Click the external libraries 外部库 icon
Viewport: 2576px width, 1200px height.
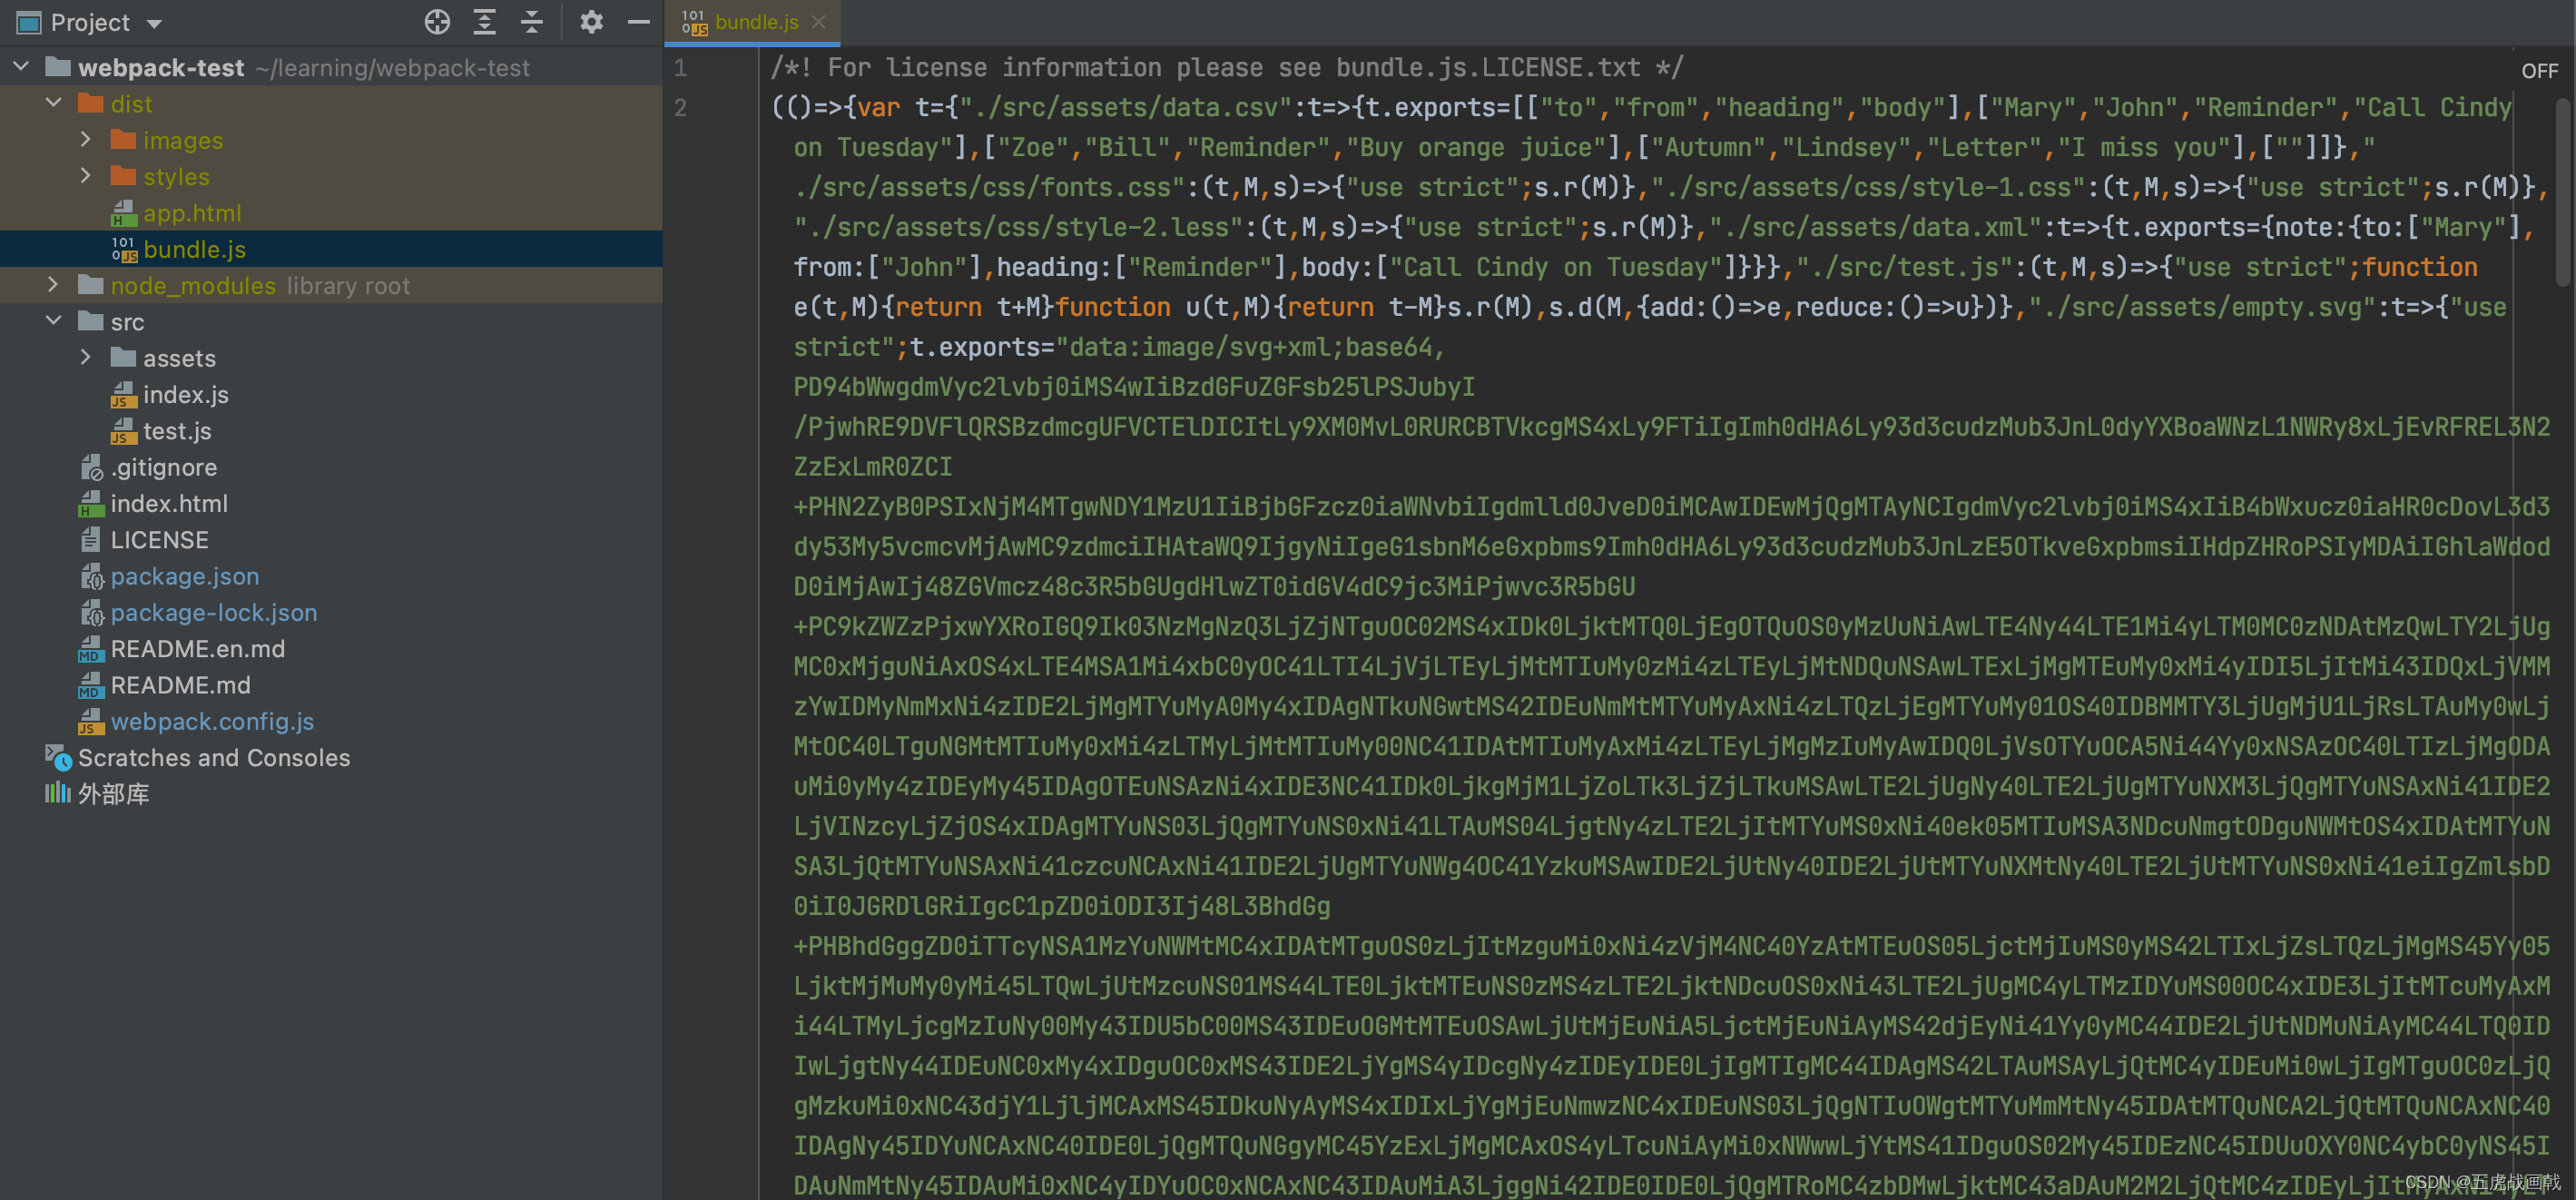tap(58, 793)
